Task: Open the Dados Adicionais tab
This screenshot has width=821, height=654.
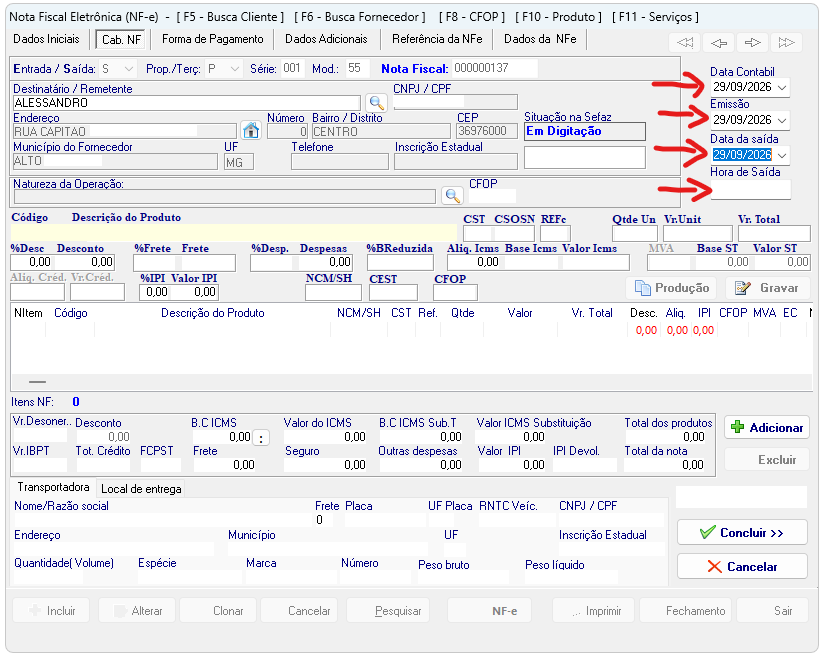Action: pos(326,39)
